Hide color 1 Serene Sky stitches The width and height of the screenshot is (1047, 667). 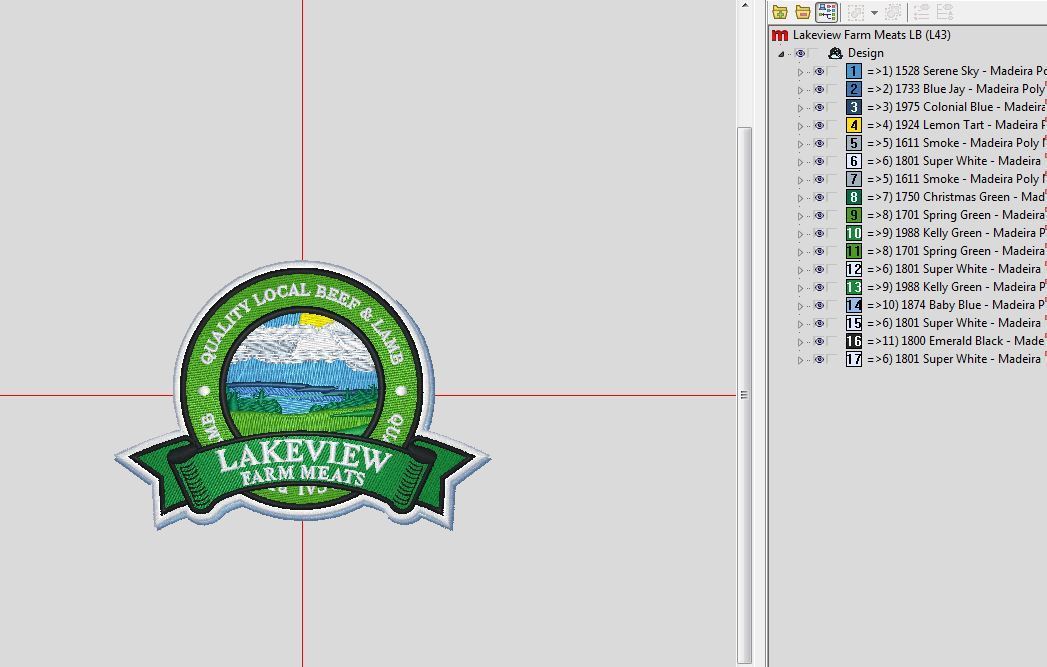point(819,71)
